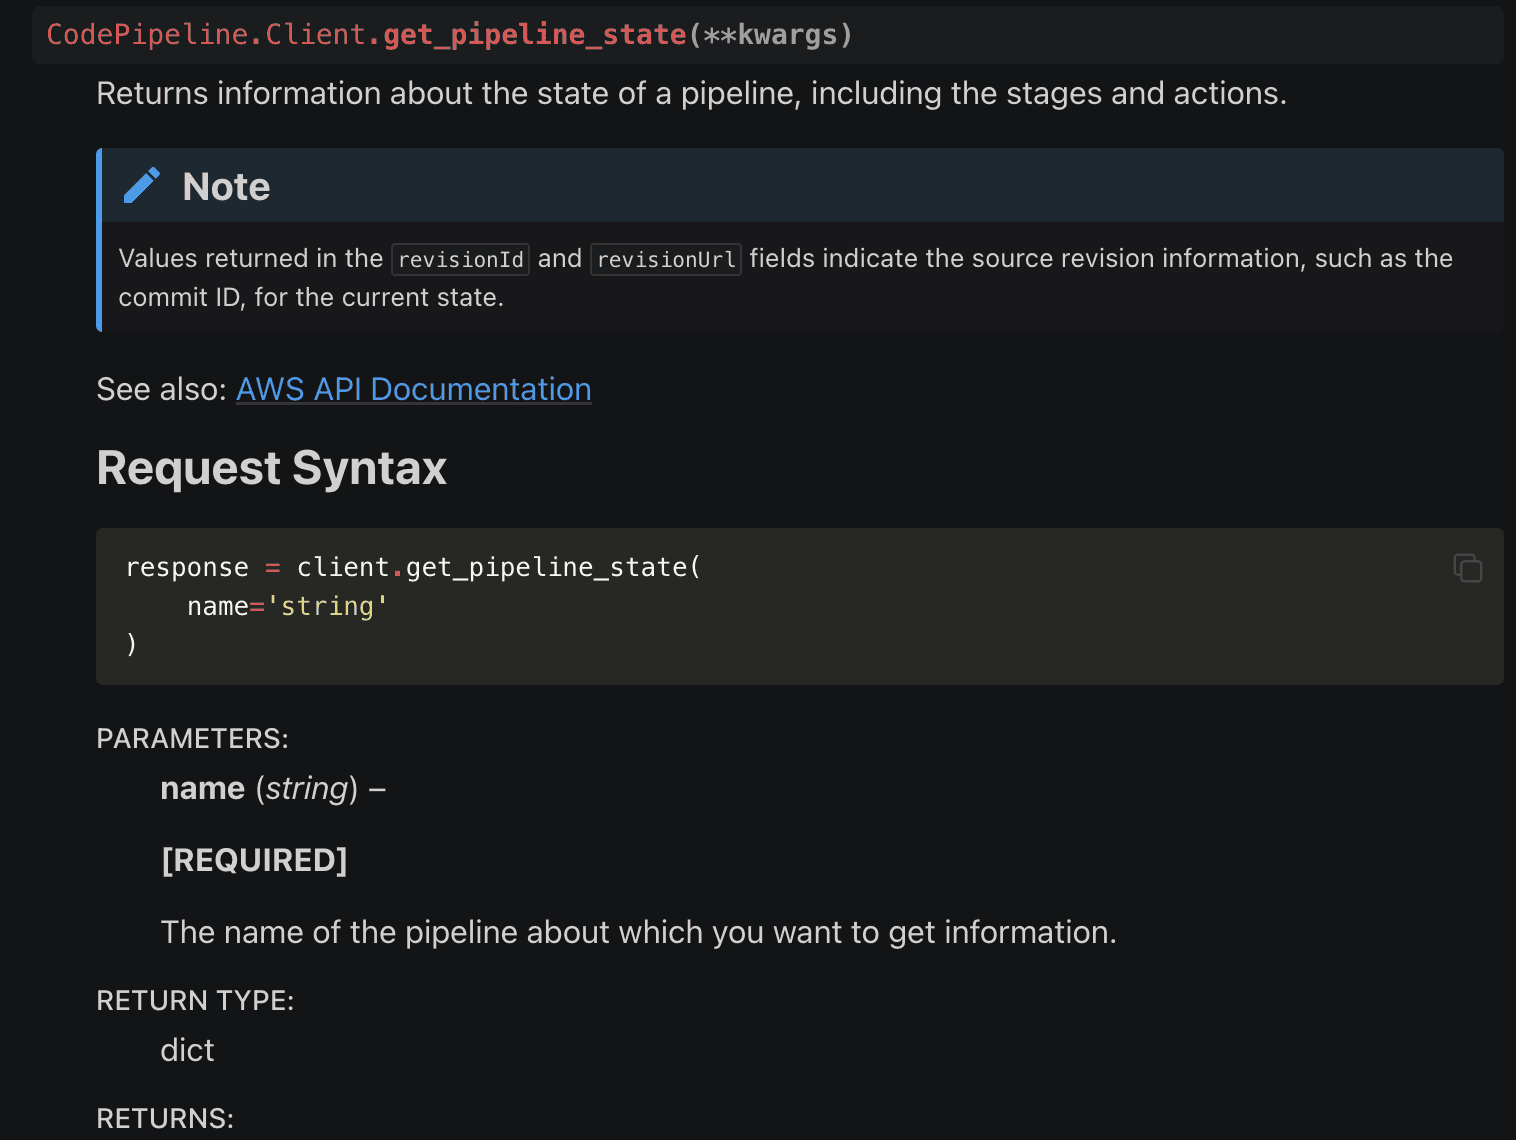The width and height of the screenshot is (1516, 1140).
Task: Click the bold name parameter
Action: click(202, 789)
